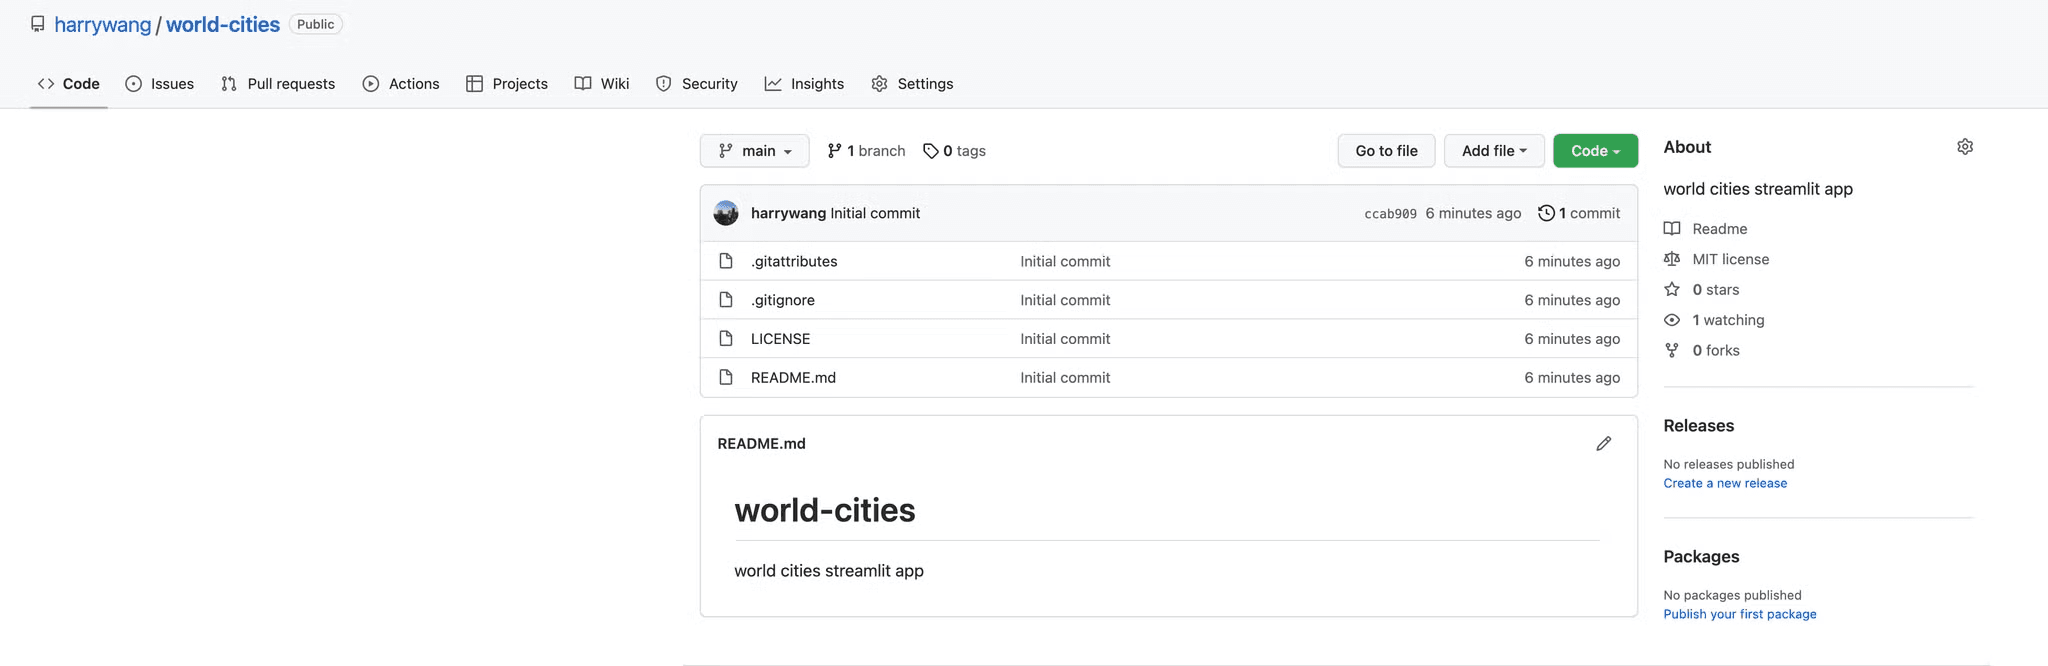The height and width of the screenshot is (666, 2048).
Task: Open the Pull requests tab
Action: click(278, 84)
